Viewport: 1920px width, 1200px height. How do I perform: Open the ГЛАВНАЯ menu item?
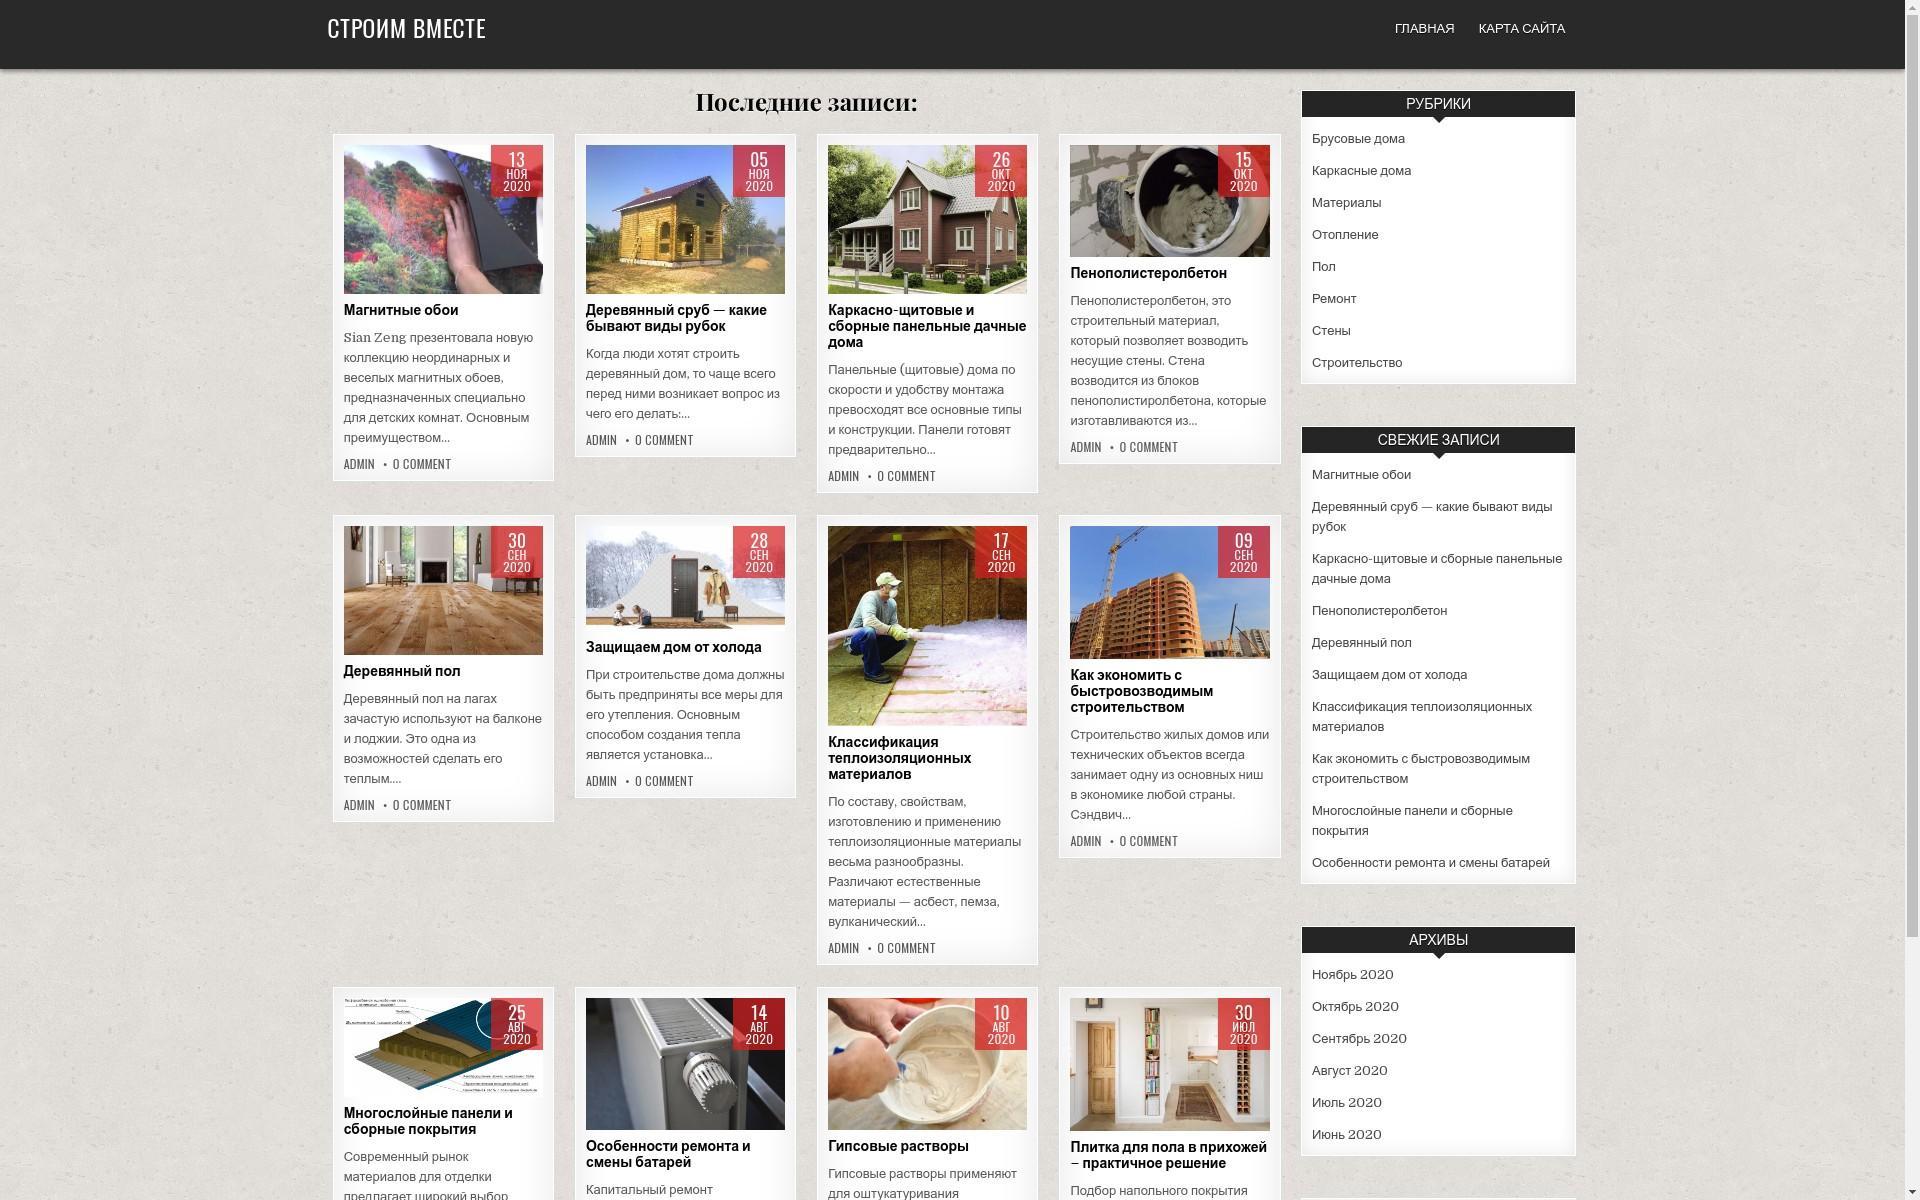[1424, 29]
